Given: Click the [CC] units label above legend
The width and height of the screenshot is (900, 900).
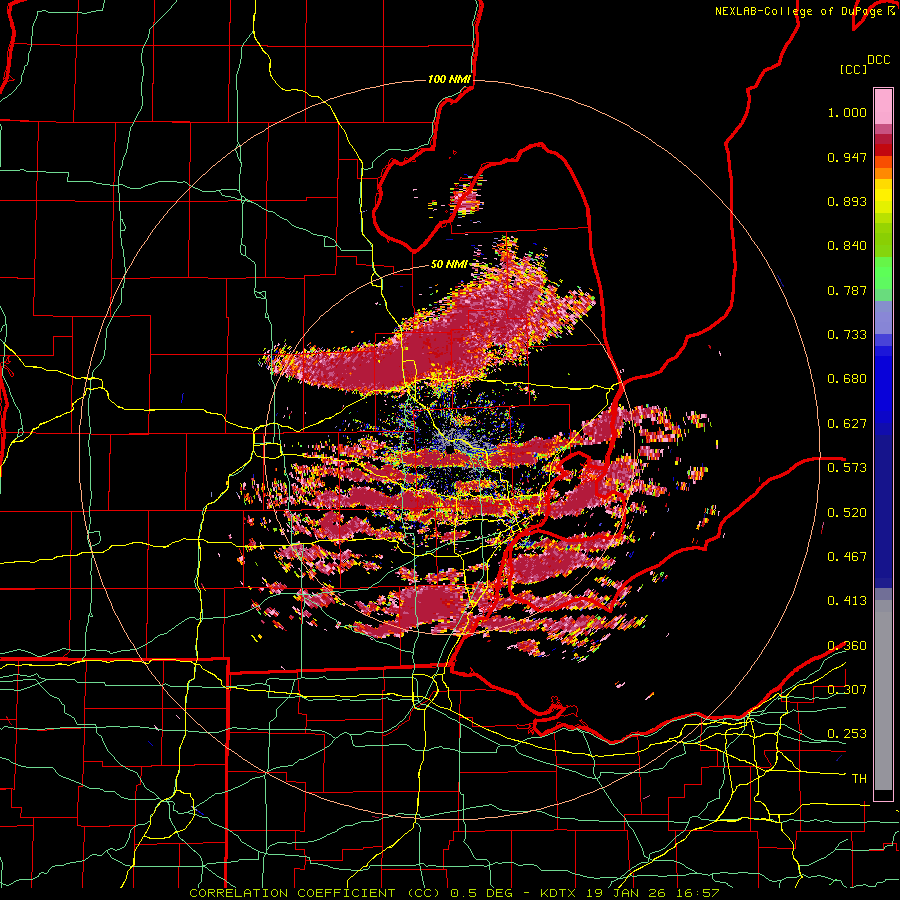Looking at the screenshot, I should (x=853, y=69).
